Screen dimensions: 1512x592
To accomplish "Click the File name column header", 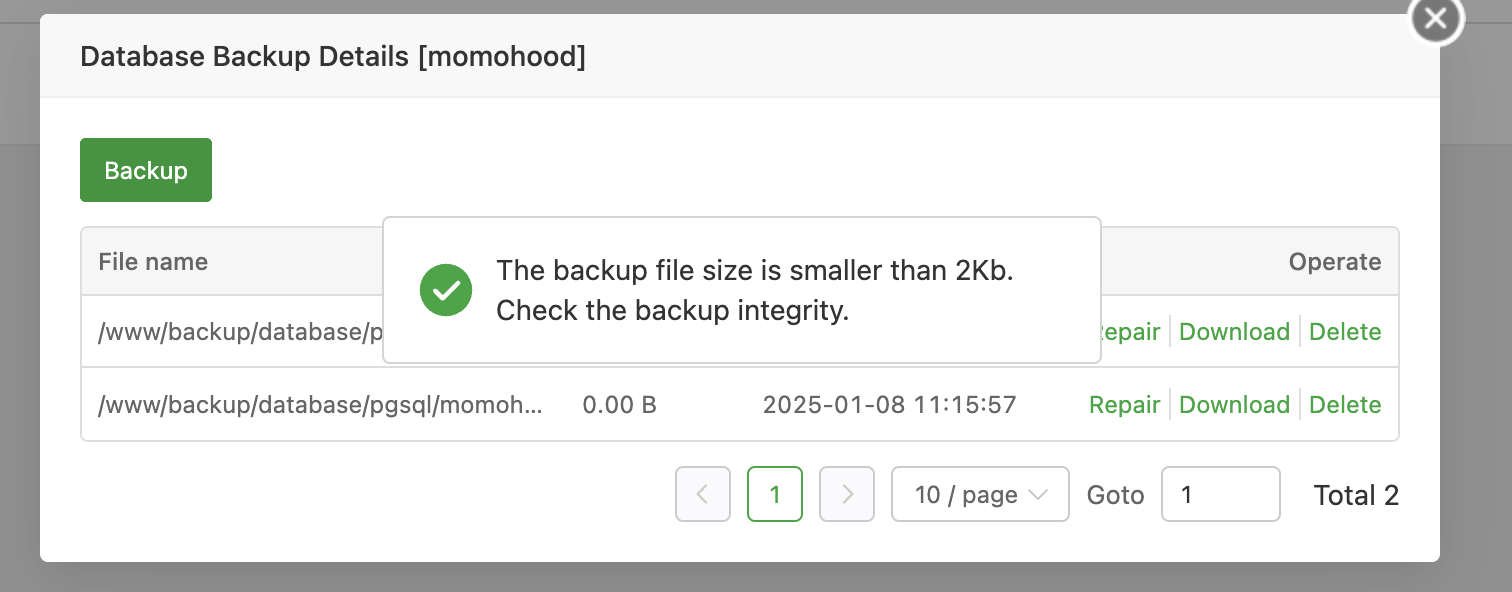I will pyautogui.click(x=153, y=261).
